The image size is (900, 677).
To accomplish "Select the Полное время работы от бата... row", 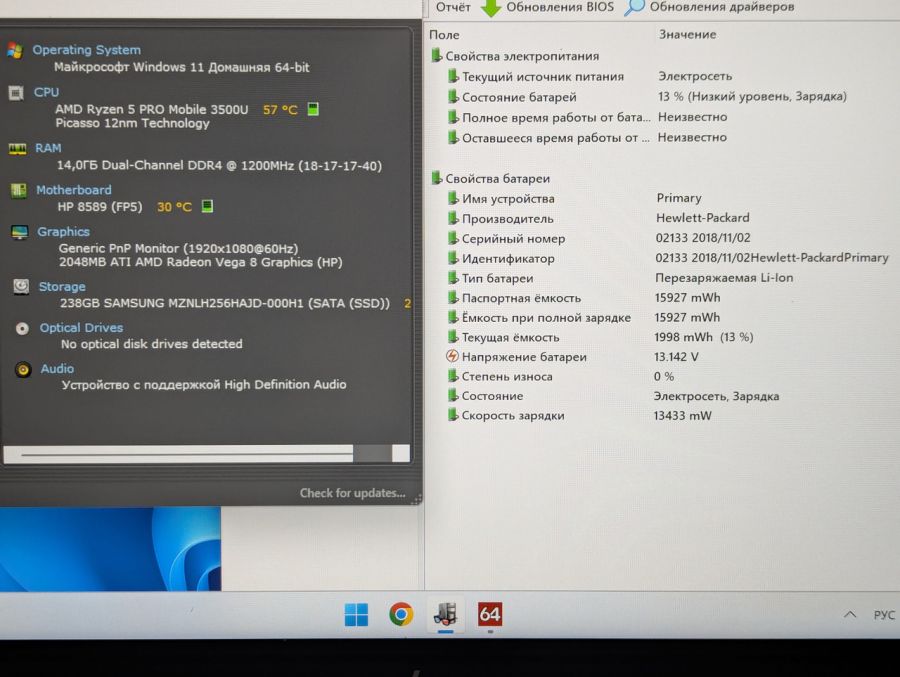I will click(x=587, y=118).
